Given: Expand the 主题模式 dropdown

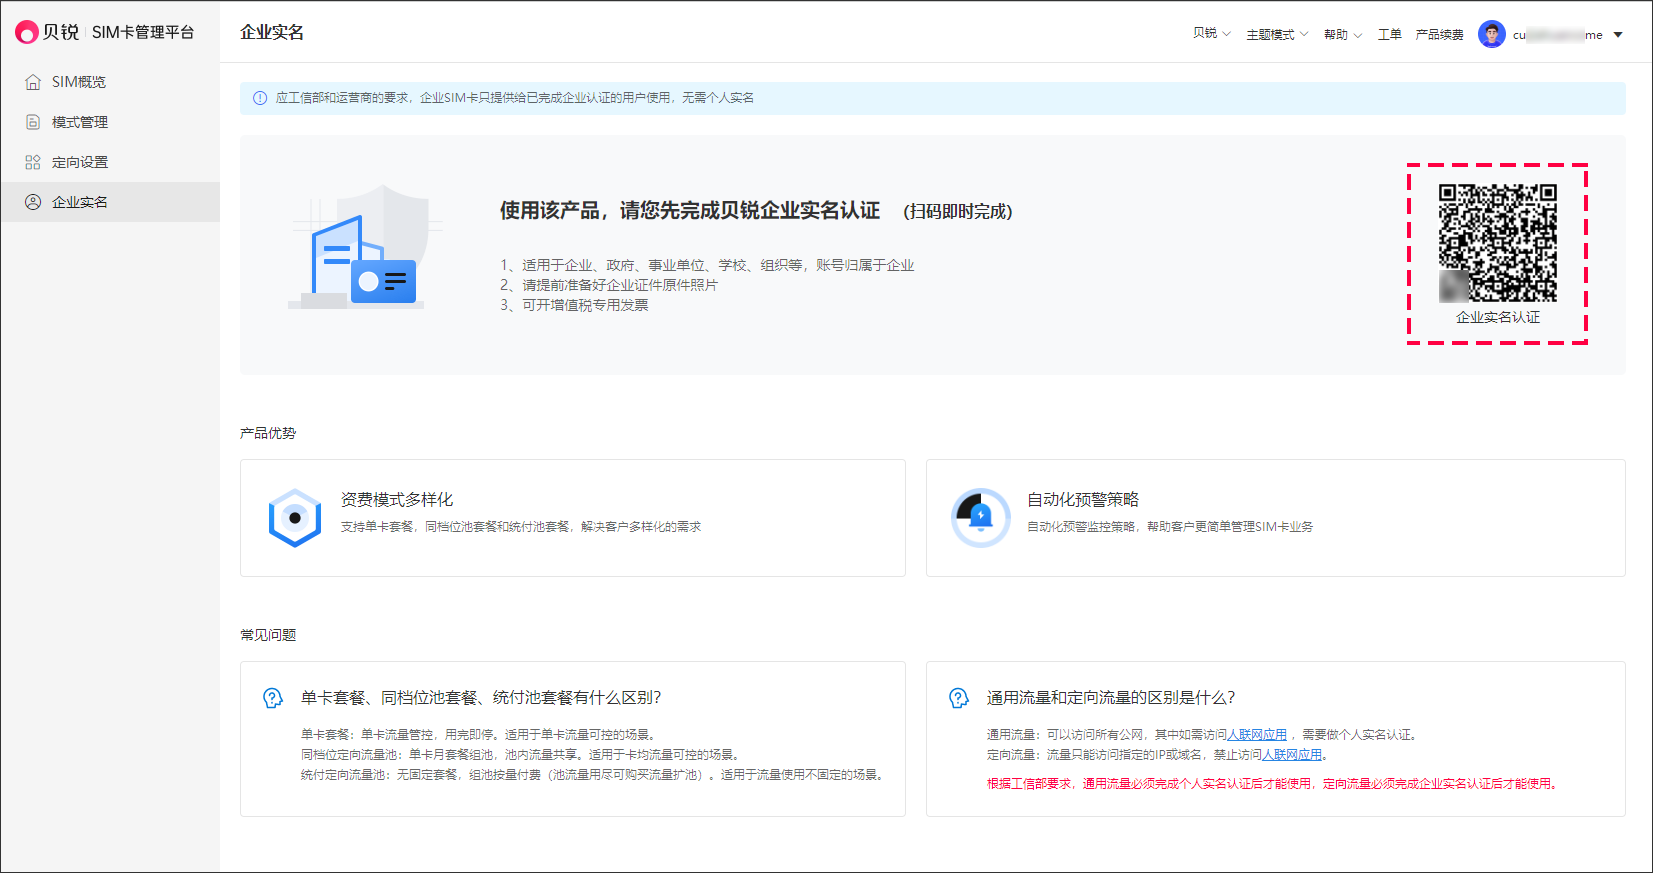Looking at the screenshot, I should tap(1277, 35).
